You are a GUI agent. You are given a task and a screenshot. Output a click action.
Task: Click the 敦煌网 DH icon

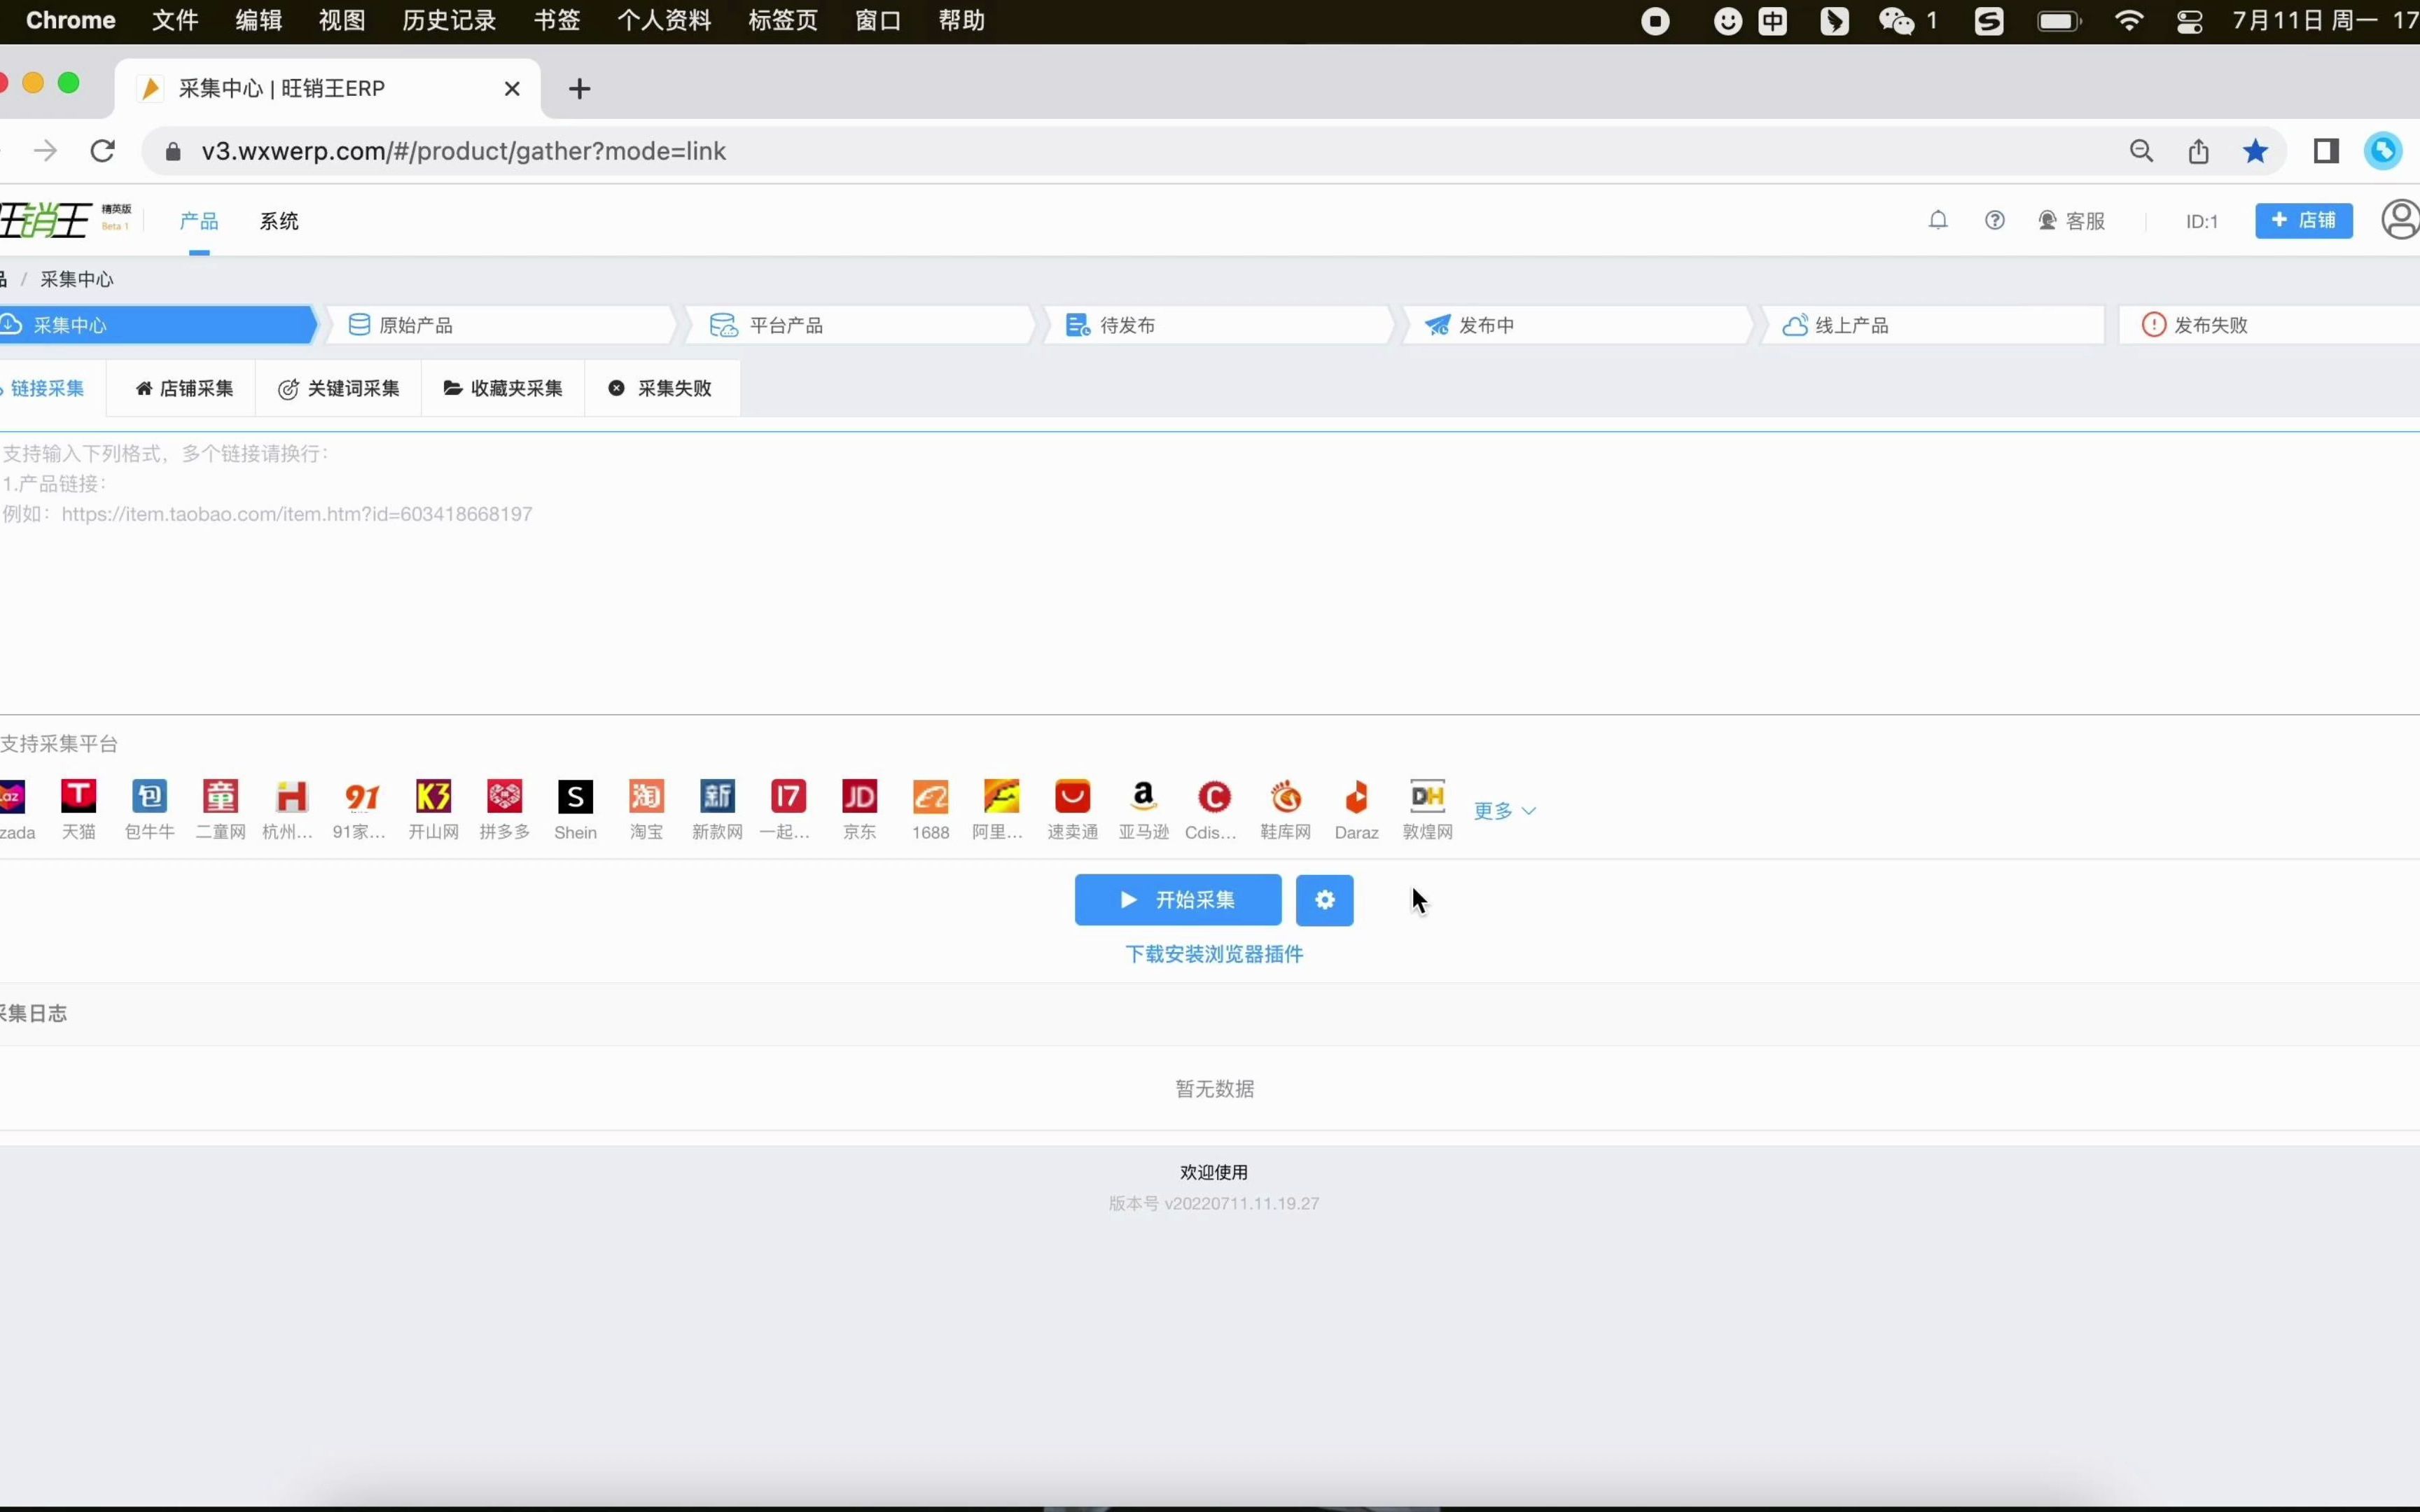(1427, 797)
